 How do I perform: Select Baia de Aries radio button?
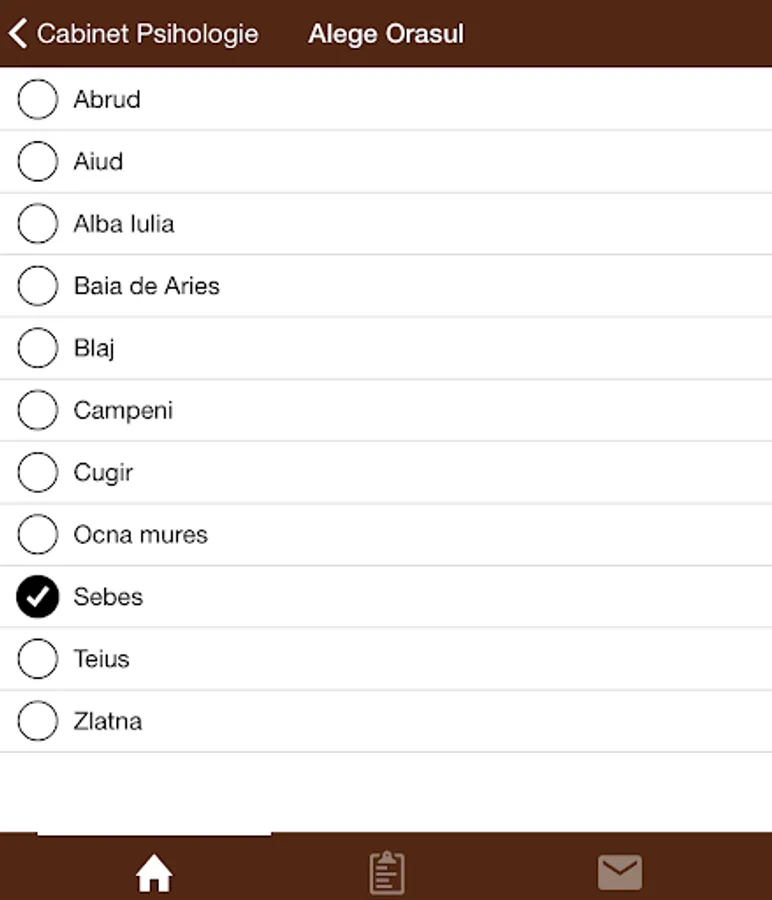click(x=38, y=286)
